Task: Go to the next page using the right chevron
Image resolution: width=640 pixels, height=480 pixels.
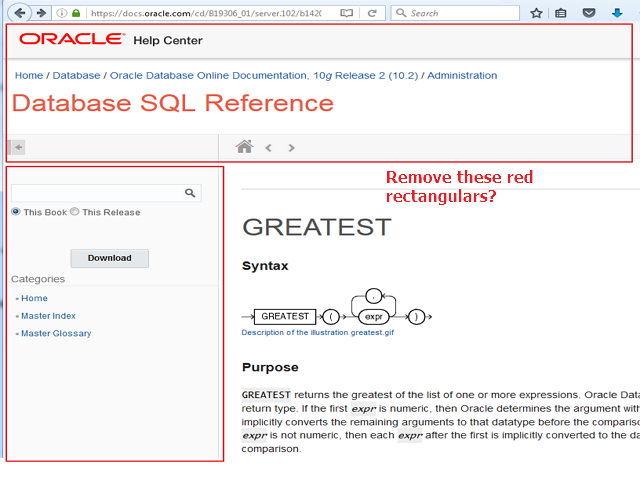Action: point(291,148)
